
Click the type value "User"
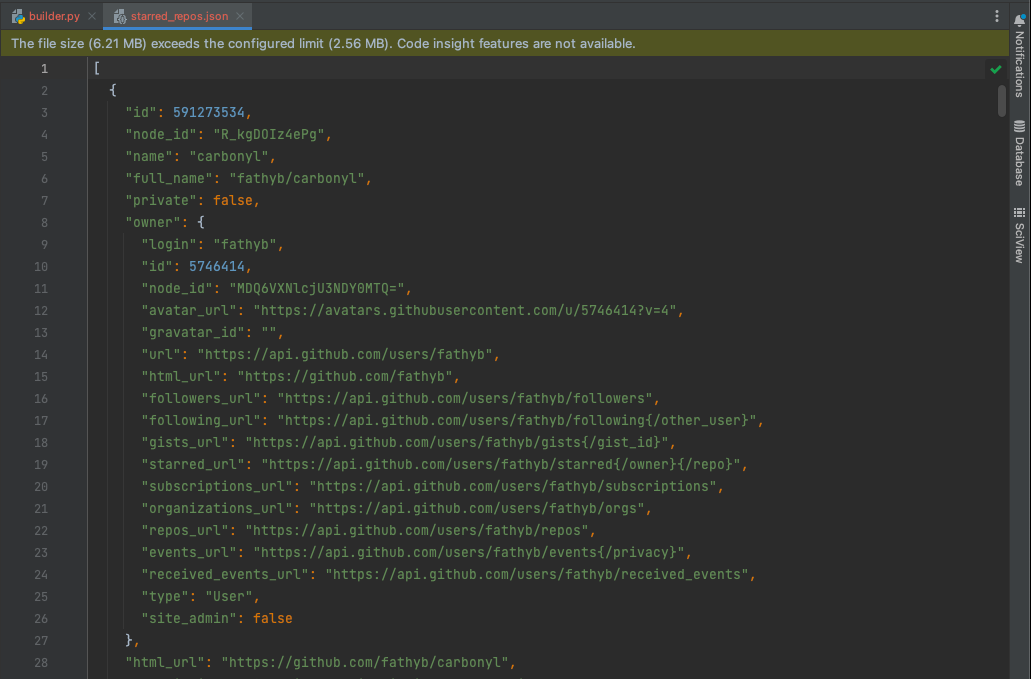click(229, 597)
